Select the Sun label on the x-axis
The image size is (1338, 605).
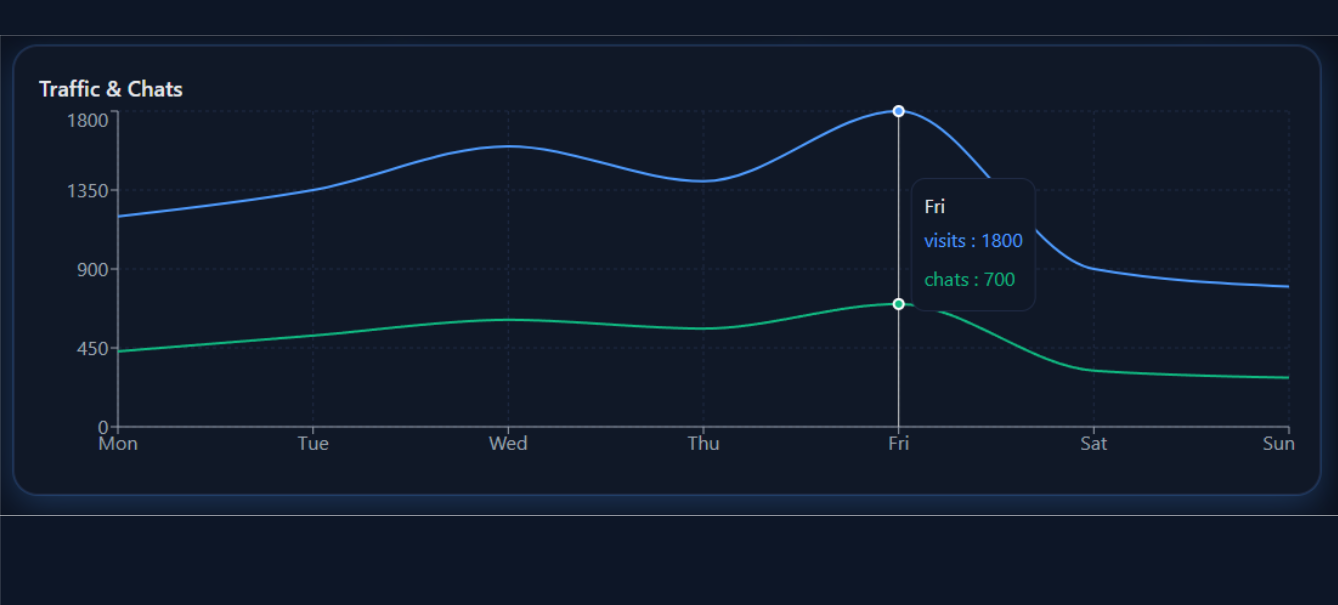1278,444
